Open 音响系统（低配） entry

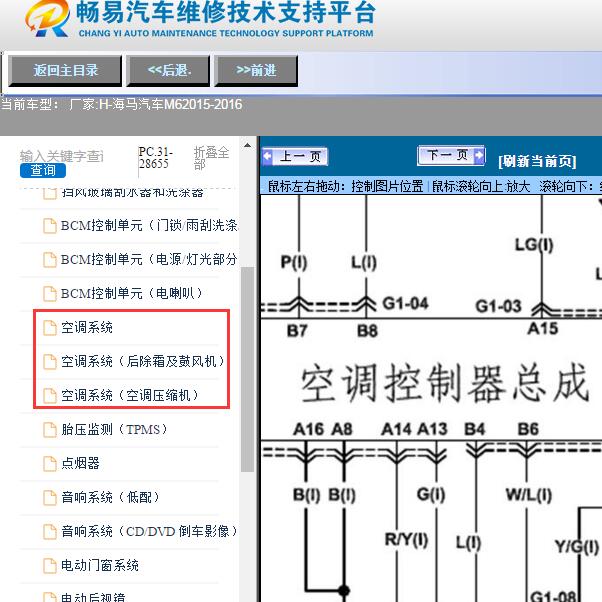tap(110, 497)
